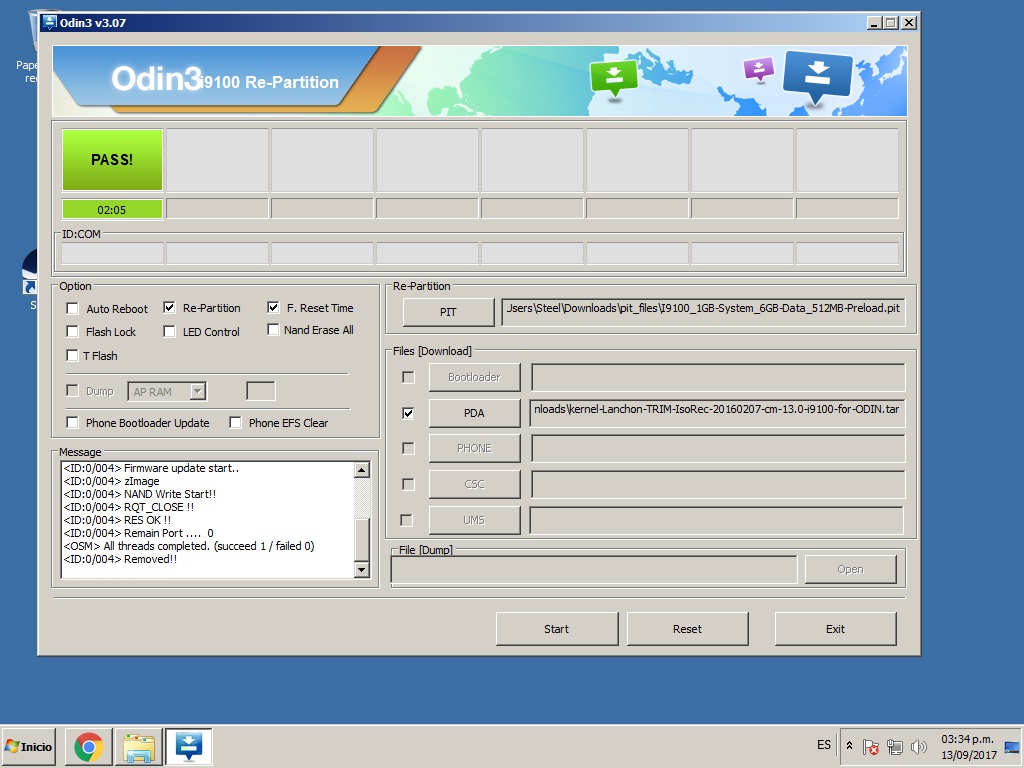Uncheck the PDA file checkbox

[x=408, y=413]
